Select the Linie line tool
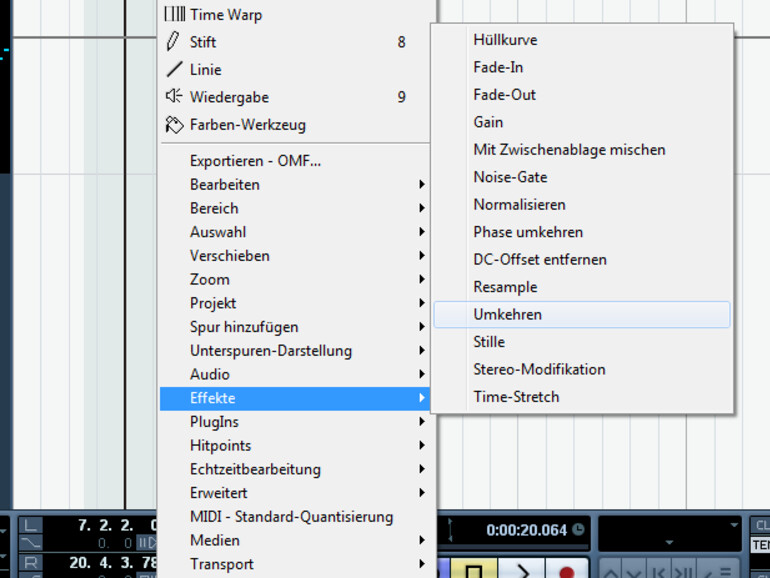Viewport: 770px width, 578px height. [x=295, y=70]
